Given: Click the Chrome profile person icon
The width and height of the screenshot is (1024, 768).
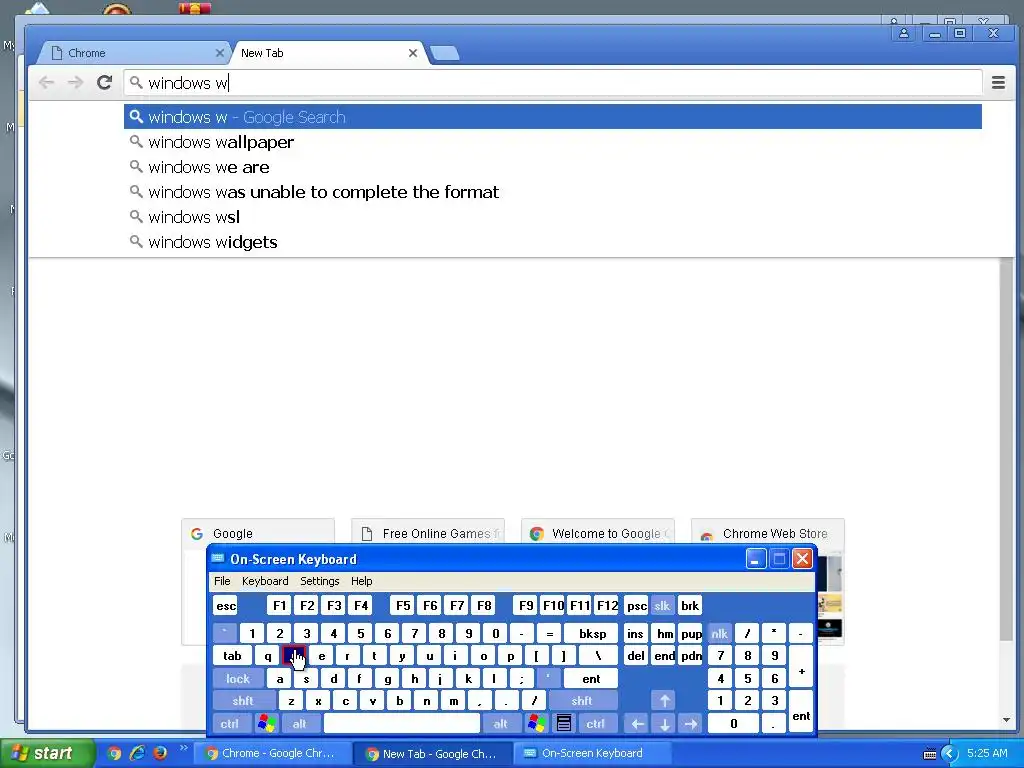Looking at the screenshot, I should coord(904,33).
